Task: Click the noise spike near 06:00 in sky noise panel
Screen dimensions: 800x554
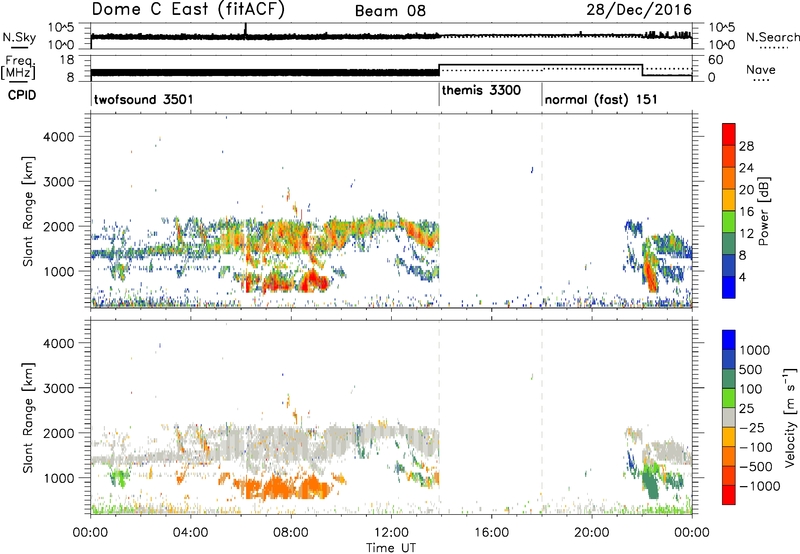Action: 245,31
